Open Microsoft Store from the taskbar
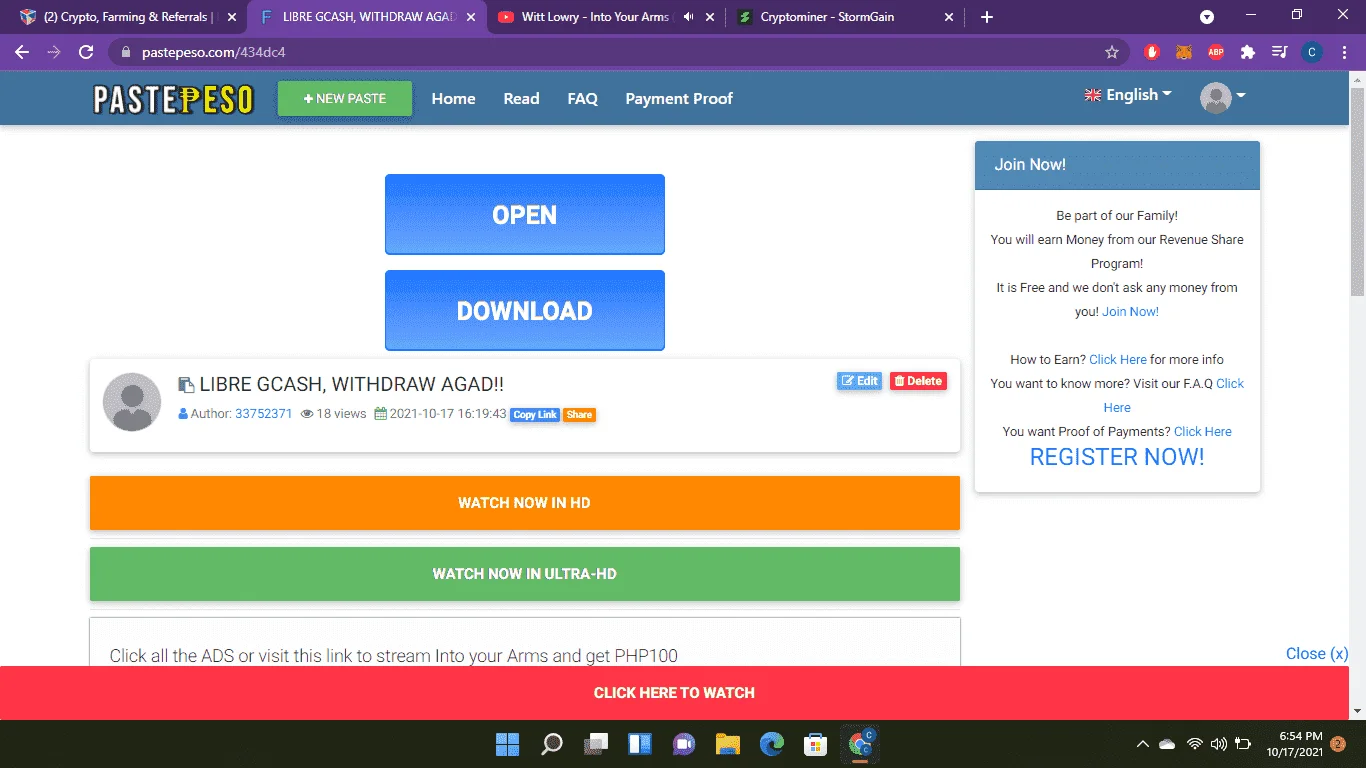 [816, 744]
